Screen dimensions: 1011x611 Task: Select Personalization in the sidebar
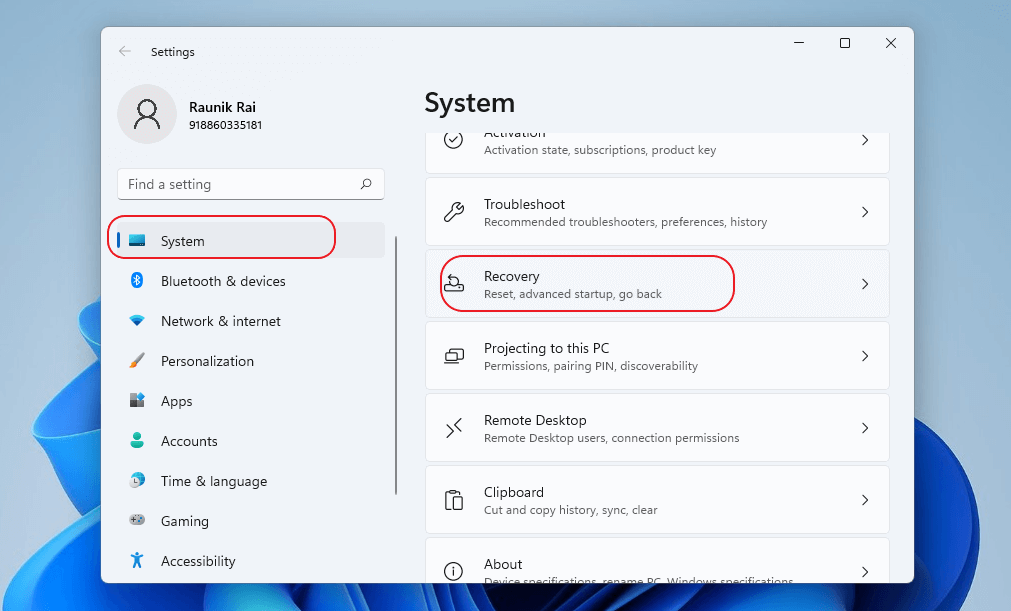(x=207, y=361)
